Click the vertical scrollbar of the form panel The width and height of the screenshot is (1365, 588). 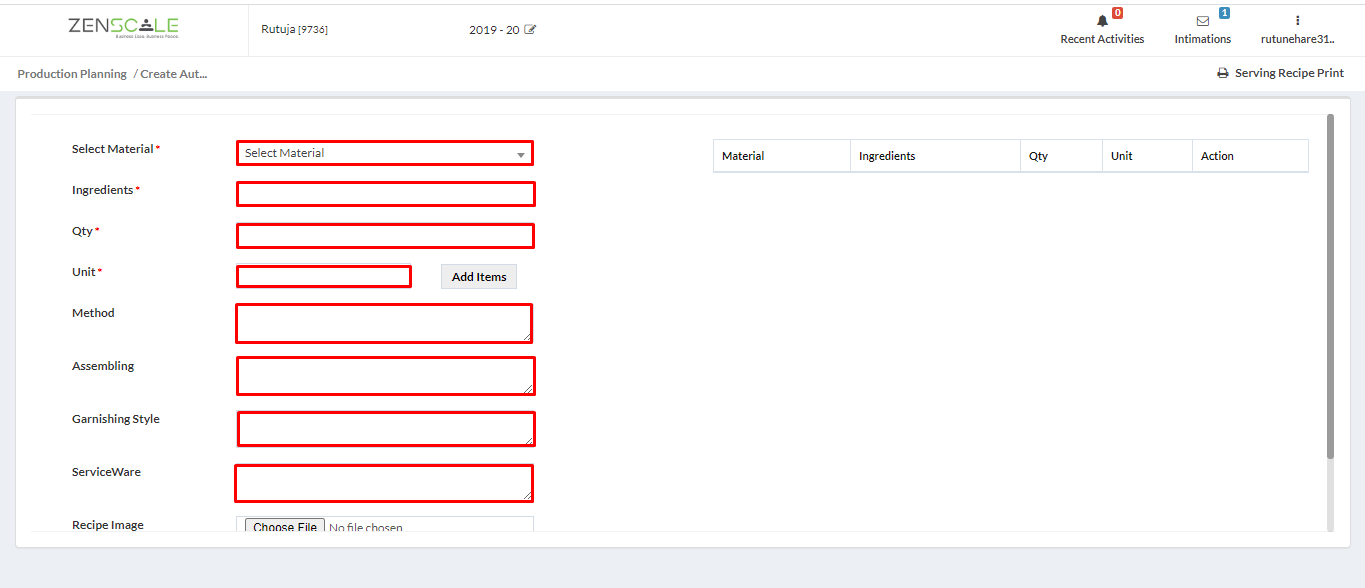pos(1330,286)
